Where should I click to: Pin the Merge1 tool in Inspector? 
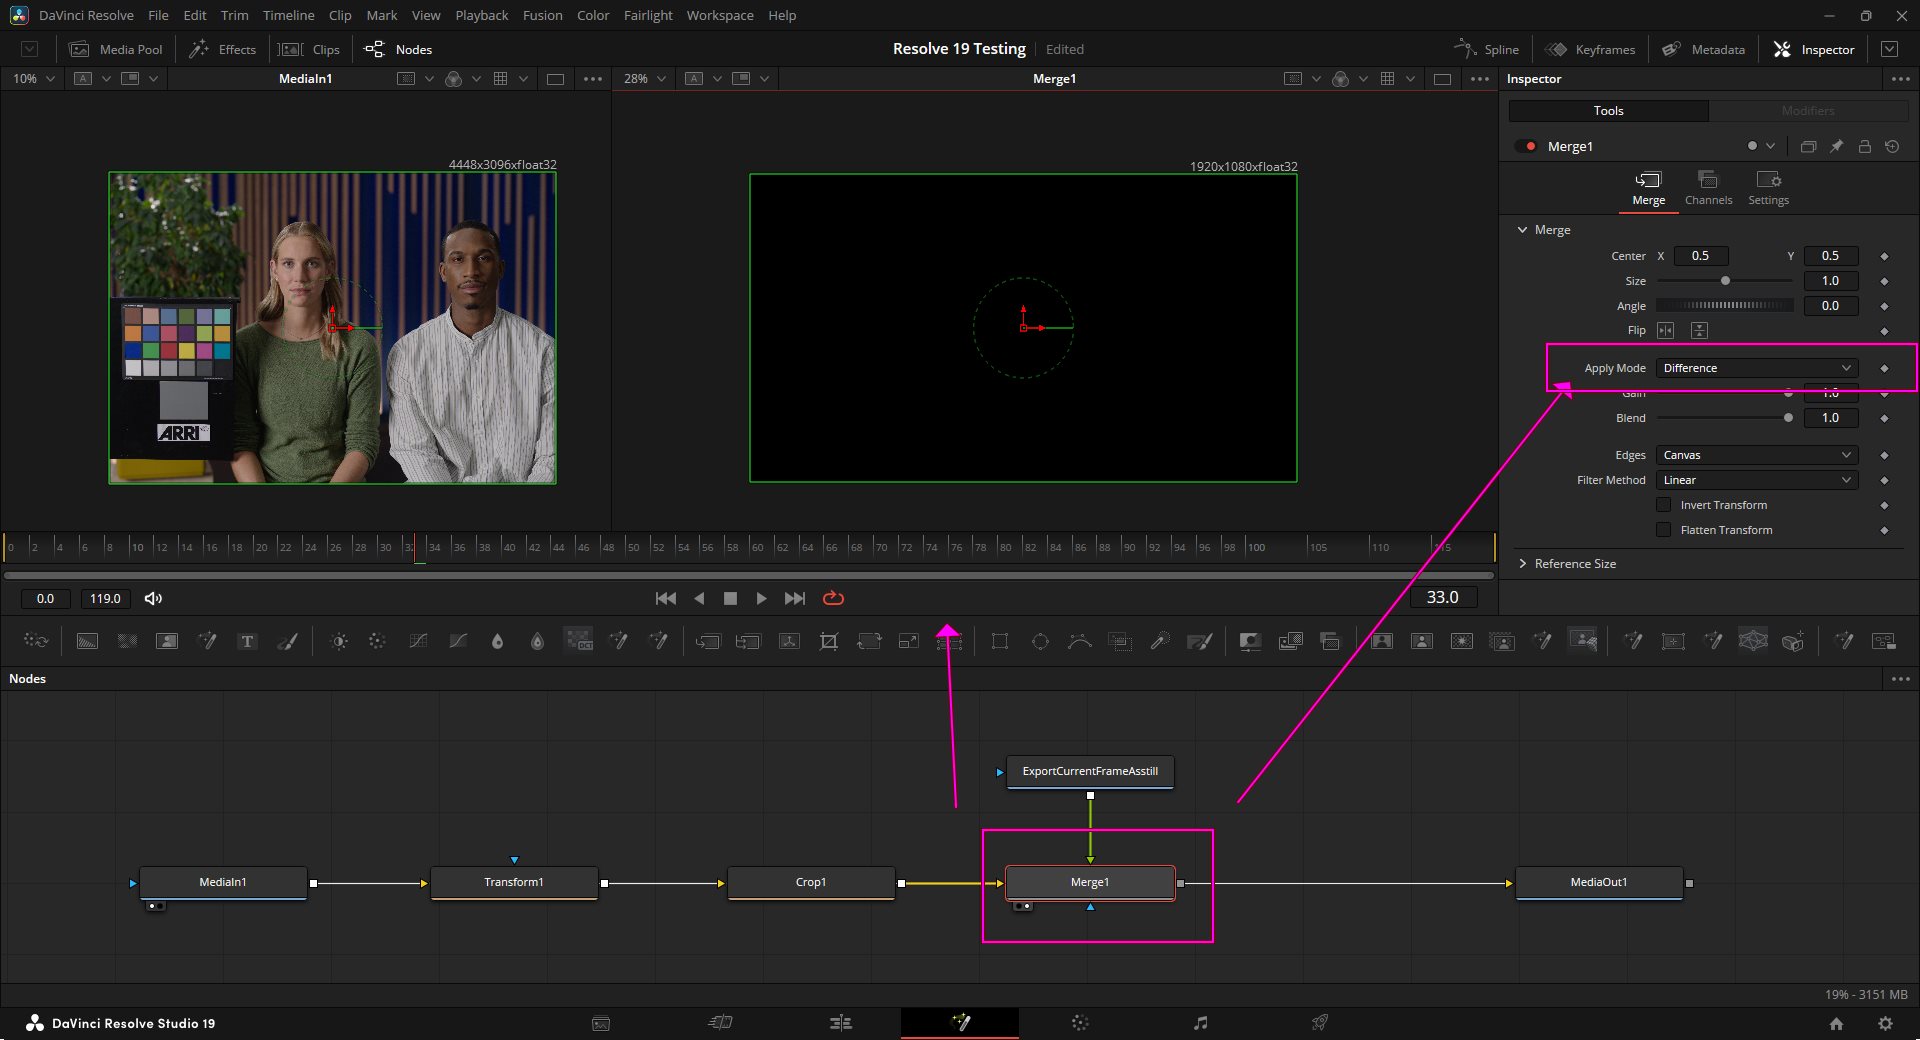[1837, 146]
